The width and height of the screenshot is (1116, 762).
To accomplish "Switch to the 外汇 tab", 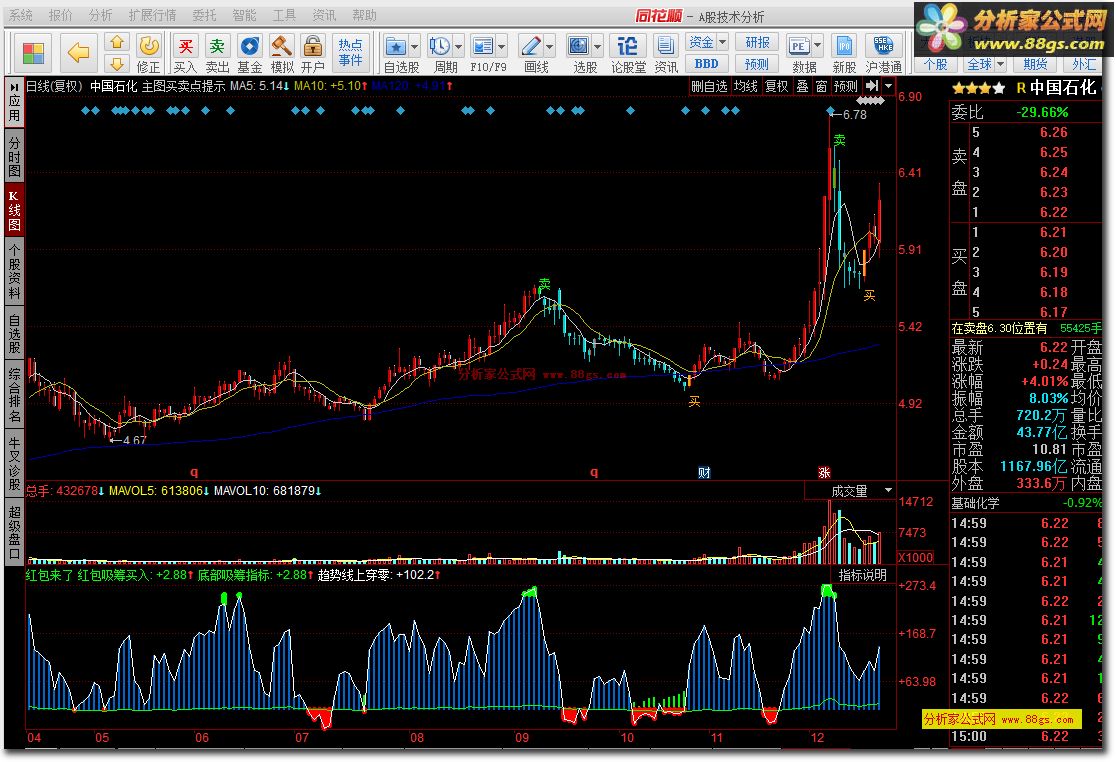I will pos(1084,64).
